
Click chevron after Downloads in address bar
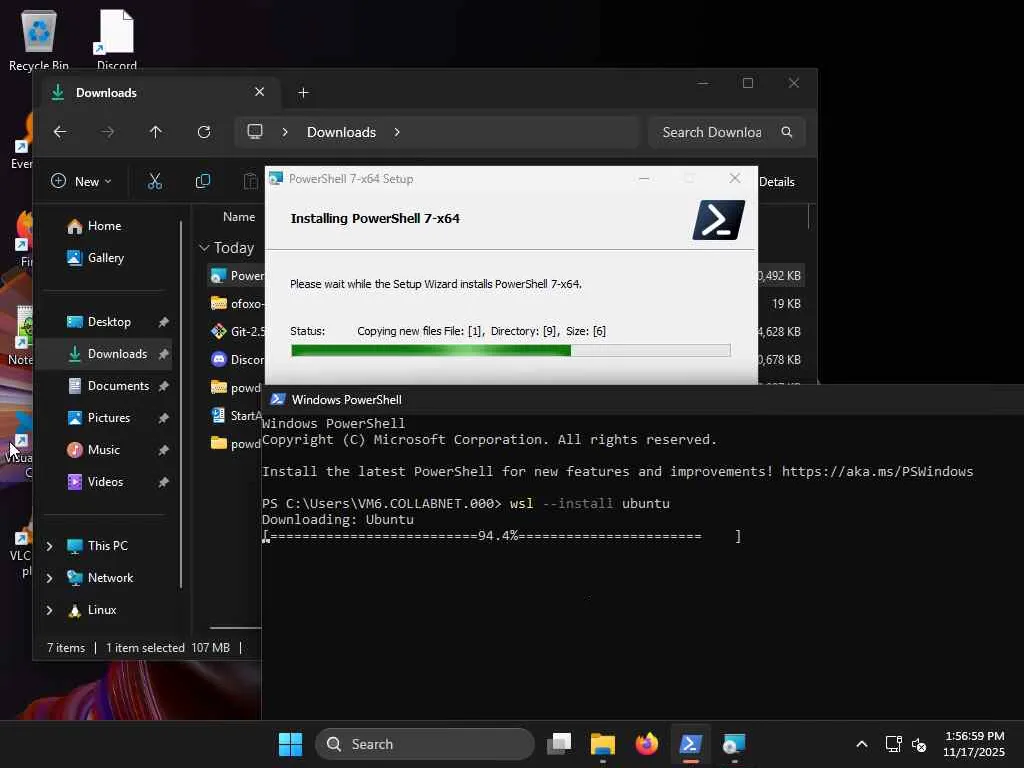tap(397, 132)
